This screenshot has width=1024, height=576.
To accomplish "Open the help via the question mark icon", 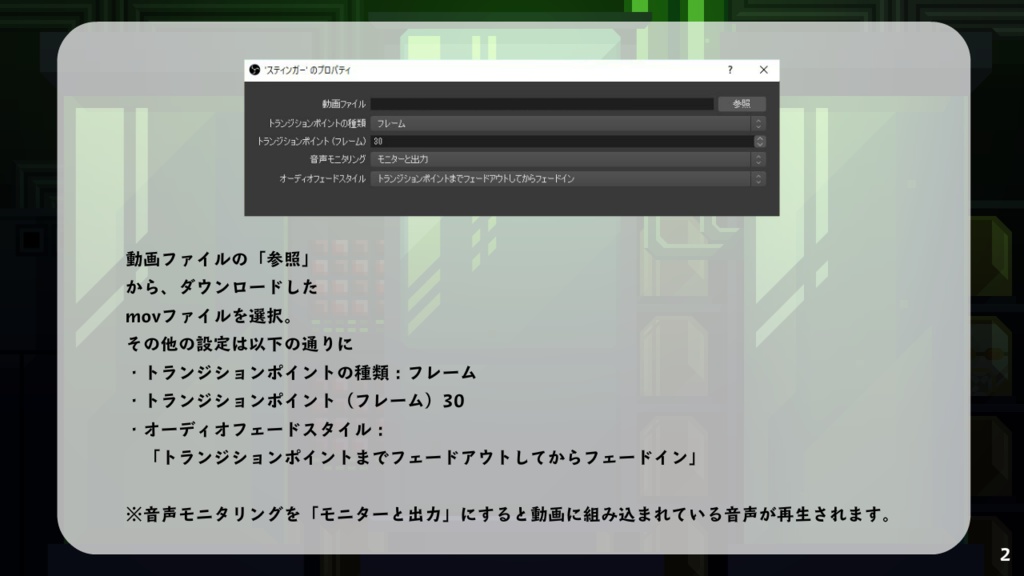I will (729, 70).
